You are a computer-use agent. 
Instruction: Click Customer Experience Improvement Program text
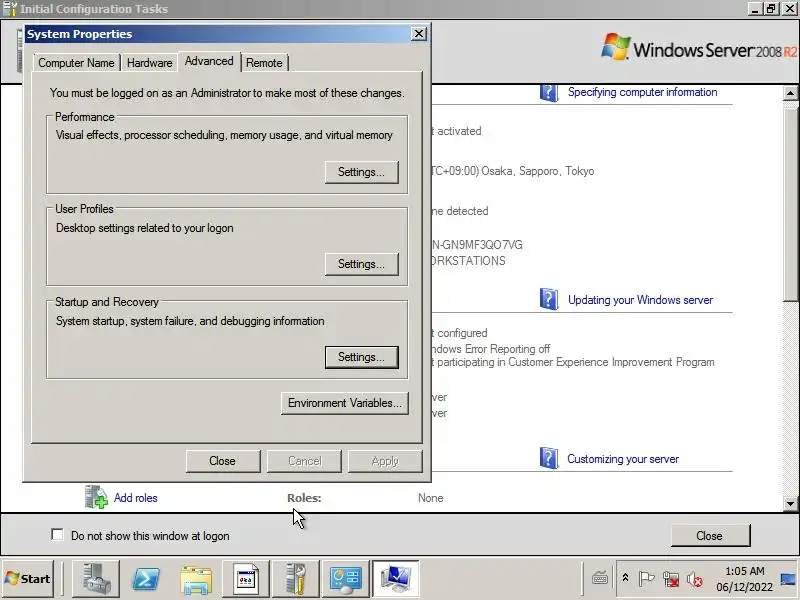611,362
